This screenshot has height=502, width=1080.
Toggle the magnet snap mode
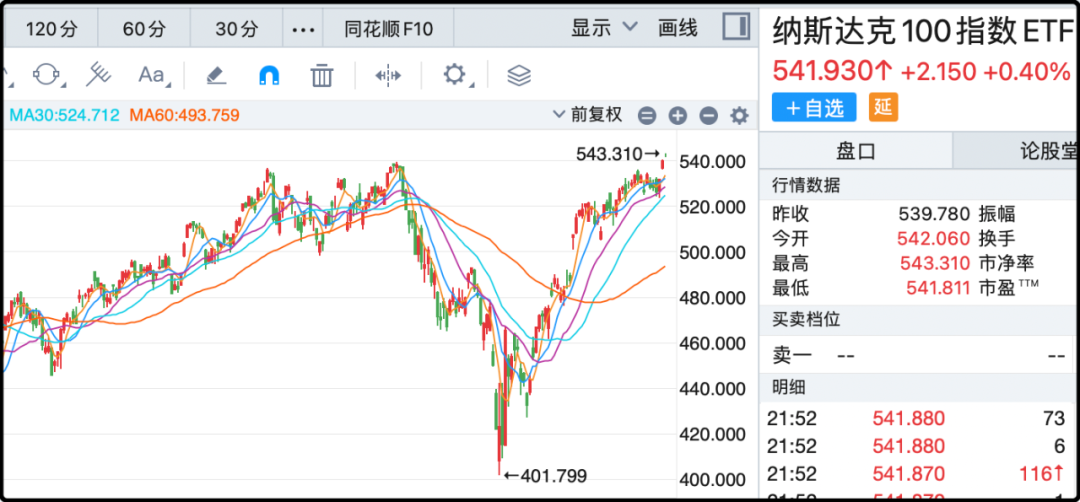269,75
